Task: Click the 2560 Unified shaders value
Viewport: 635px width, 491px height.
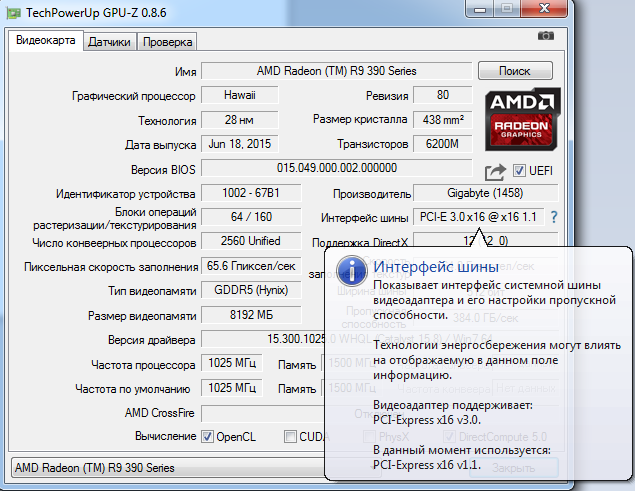Action: coord(251,241)
